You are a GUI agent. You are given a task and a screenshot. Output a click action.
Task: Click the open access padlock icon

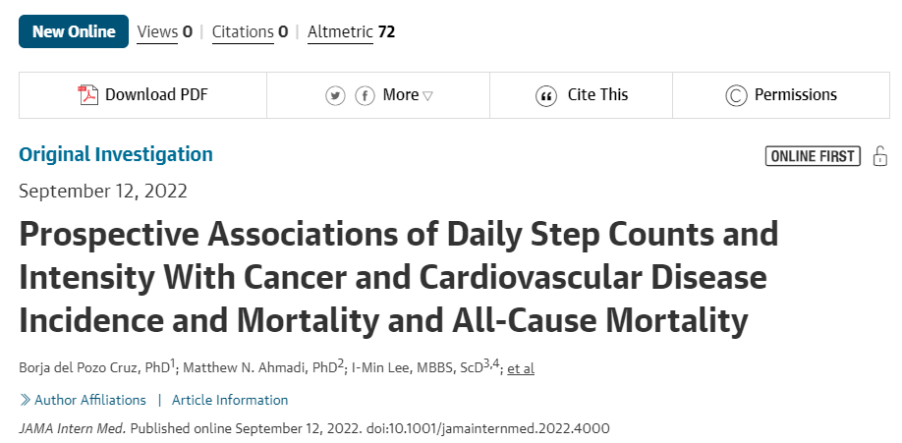pyautogui.click(x=880, y=156)
